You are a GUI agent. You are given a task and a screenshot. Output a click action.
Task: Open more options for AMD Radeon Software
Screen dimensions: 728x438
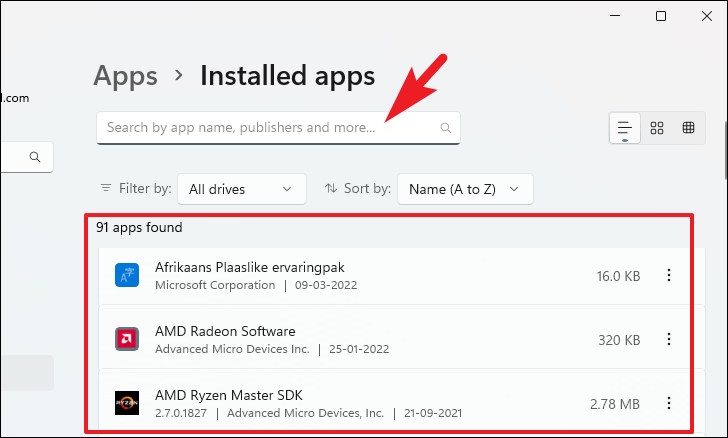tap(669, 339)
